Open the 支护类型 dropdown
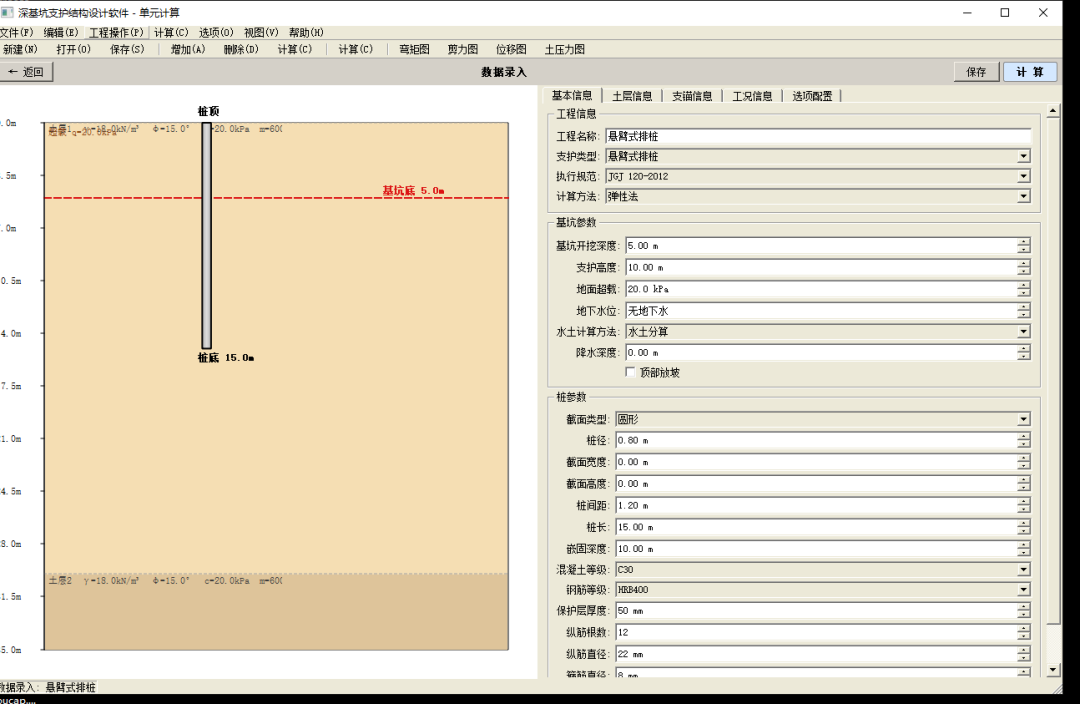Screen dimensions: 1080x704 pyautogui.click(x=818, y=156)
